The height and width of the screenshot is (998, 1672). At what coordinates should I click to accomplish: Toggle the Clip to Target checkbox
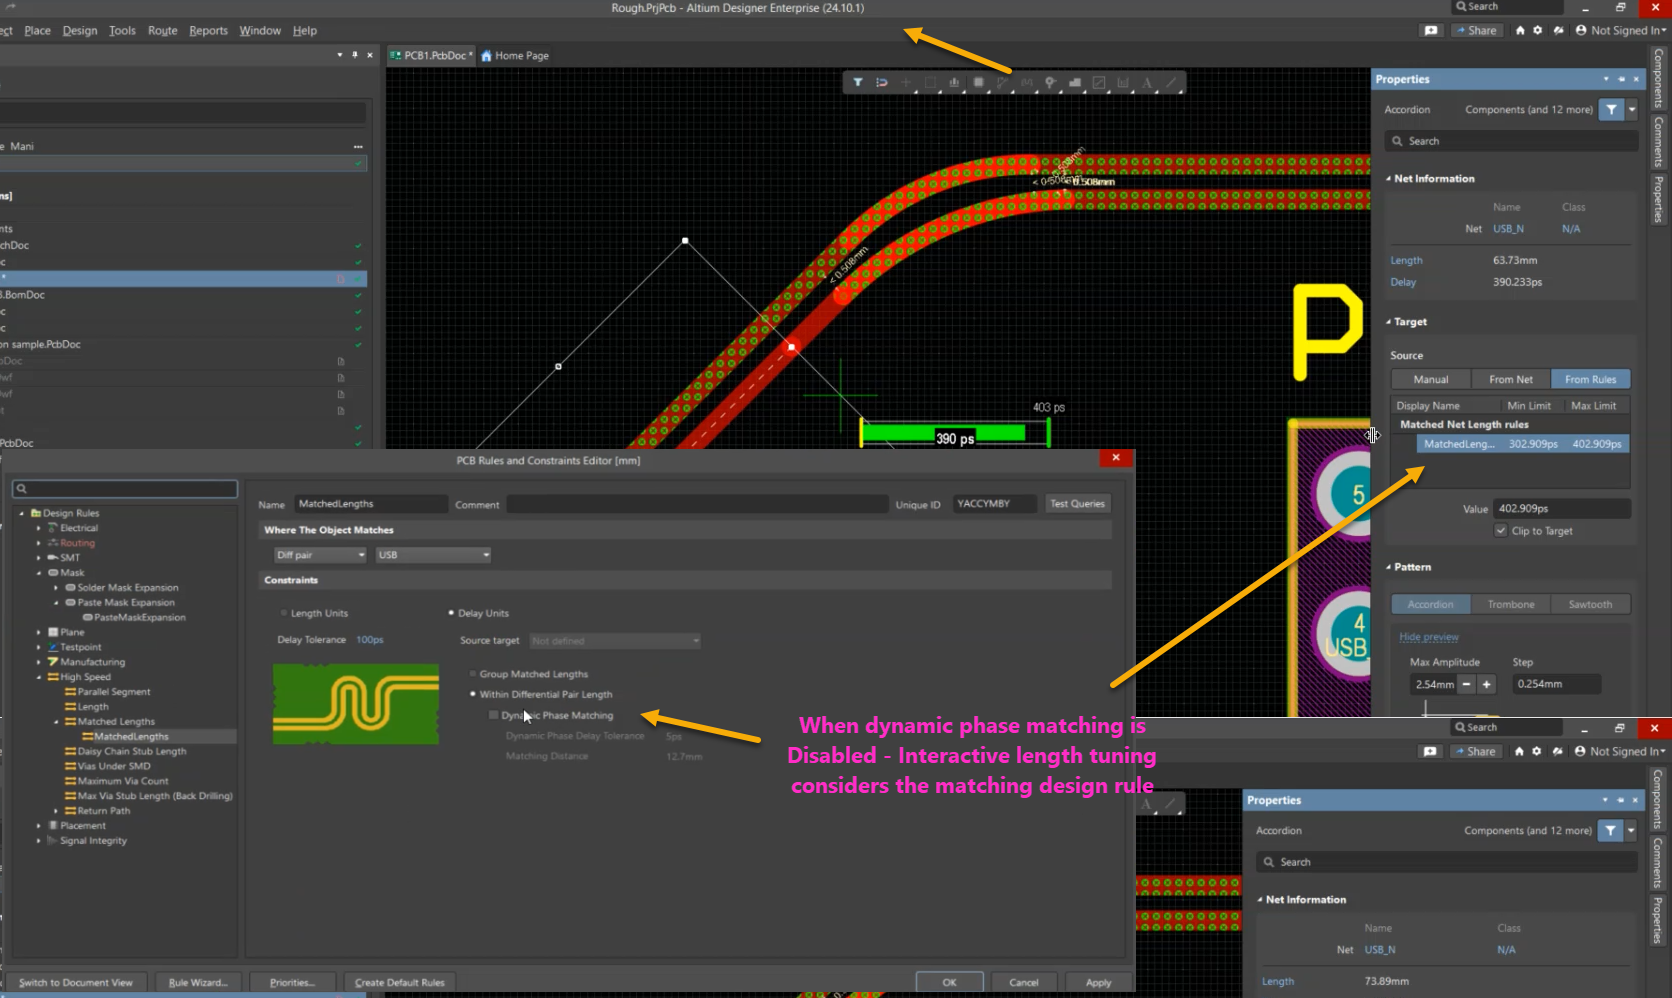(x=1501, y=531)
